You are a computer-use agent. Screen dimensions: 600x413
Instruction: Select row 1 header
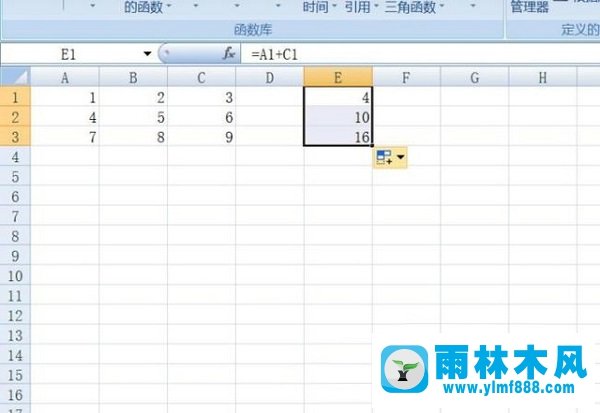coord(15,97)
